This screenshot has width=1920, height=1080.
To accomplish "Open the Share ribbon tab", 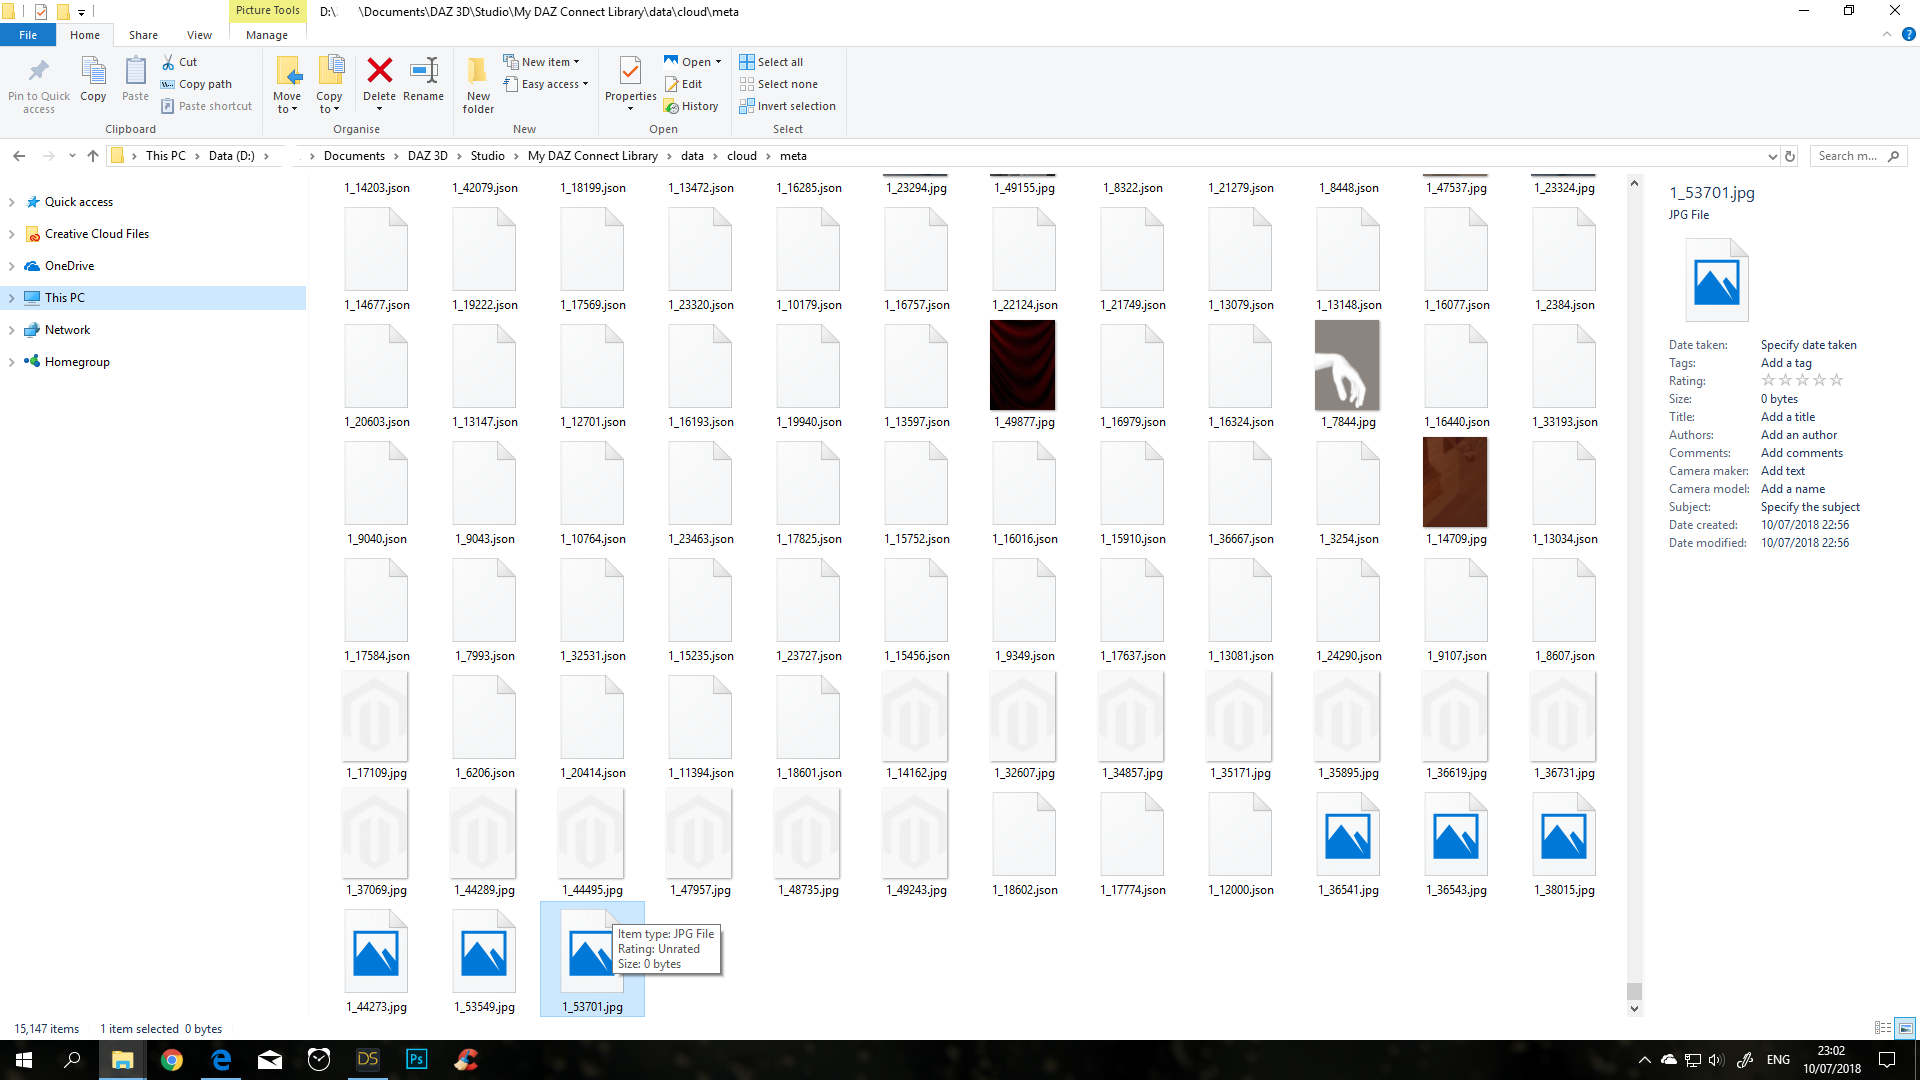I will tap(143, 35).
